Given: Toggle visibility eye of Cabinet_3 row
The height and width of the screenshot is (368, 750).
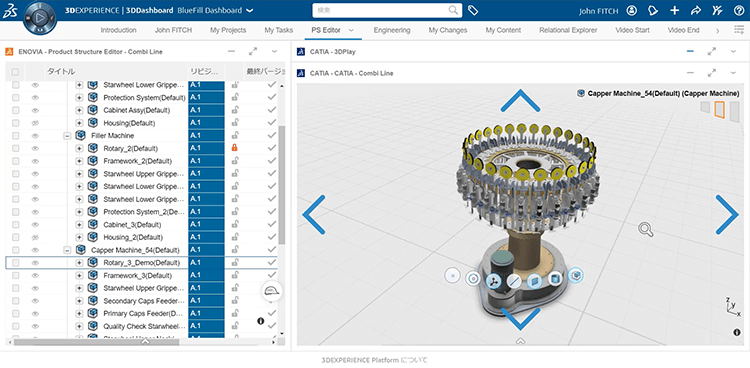Looking at the screenshot, I should 35,224.
